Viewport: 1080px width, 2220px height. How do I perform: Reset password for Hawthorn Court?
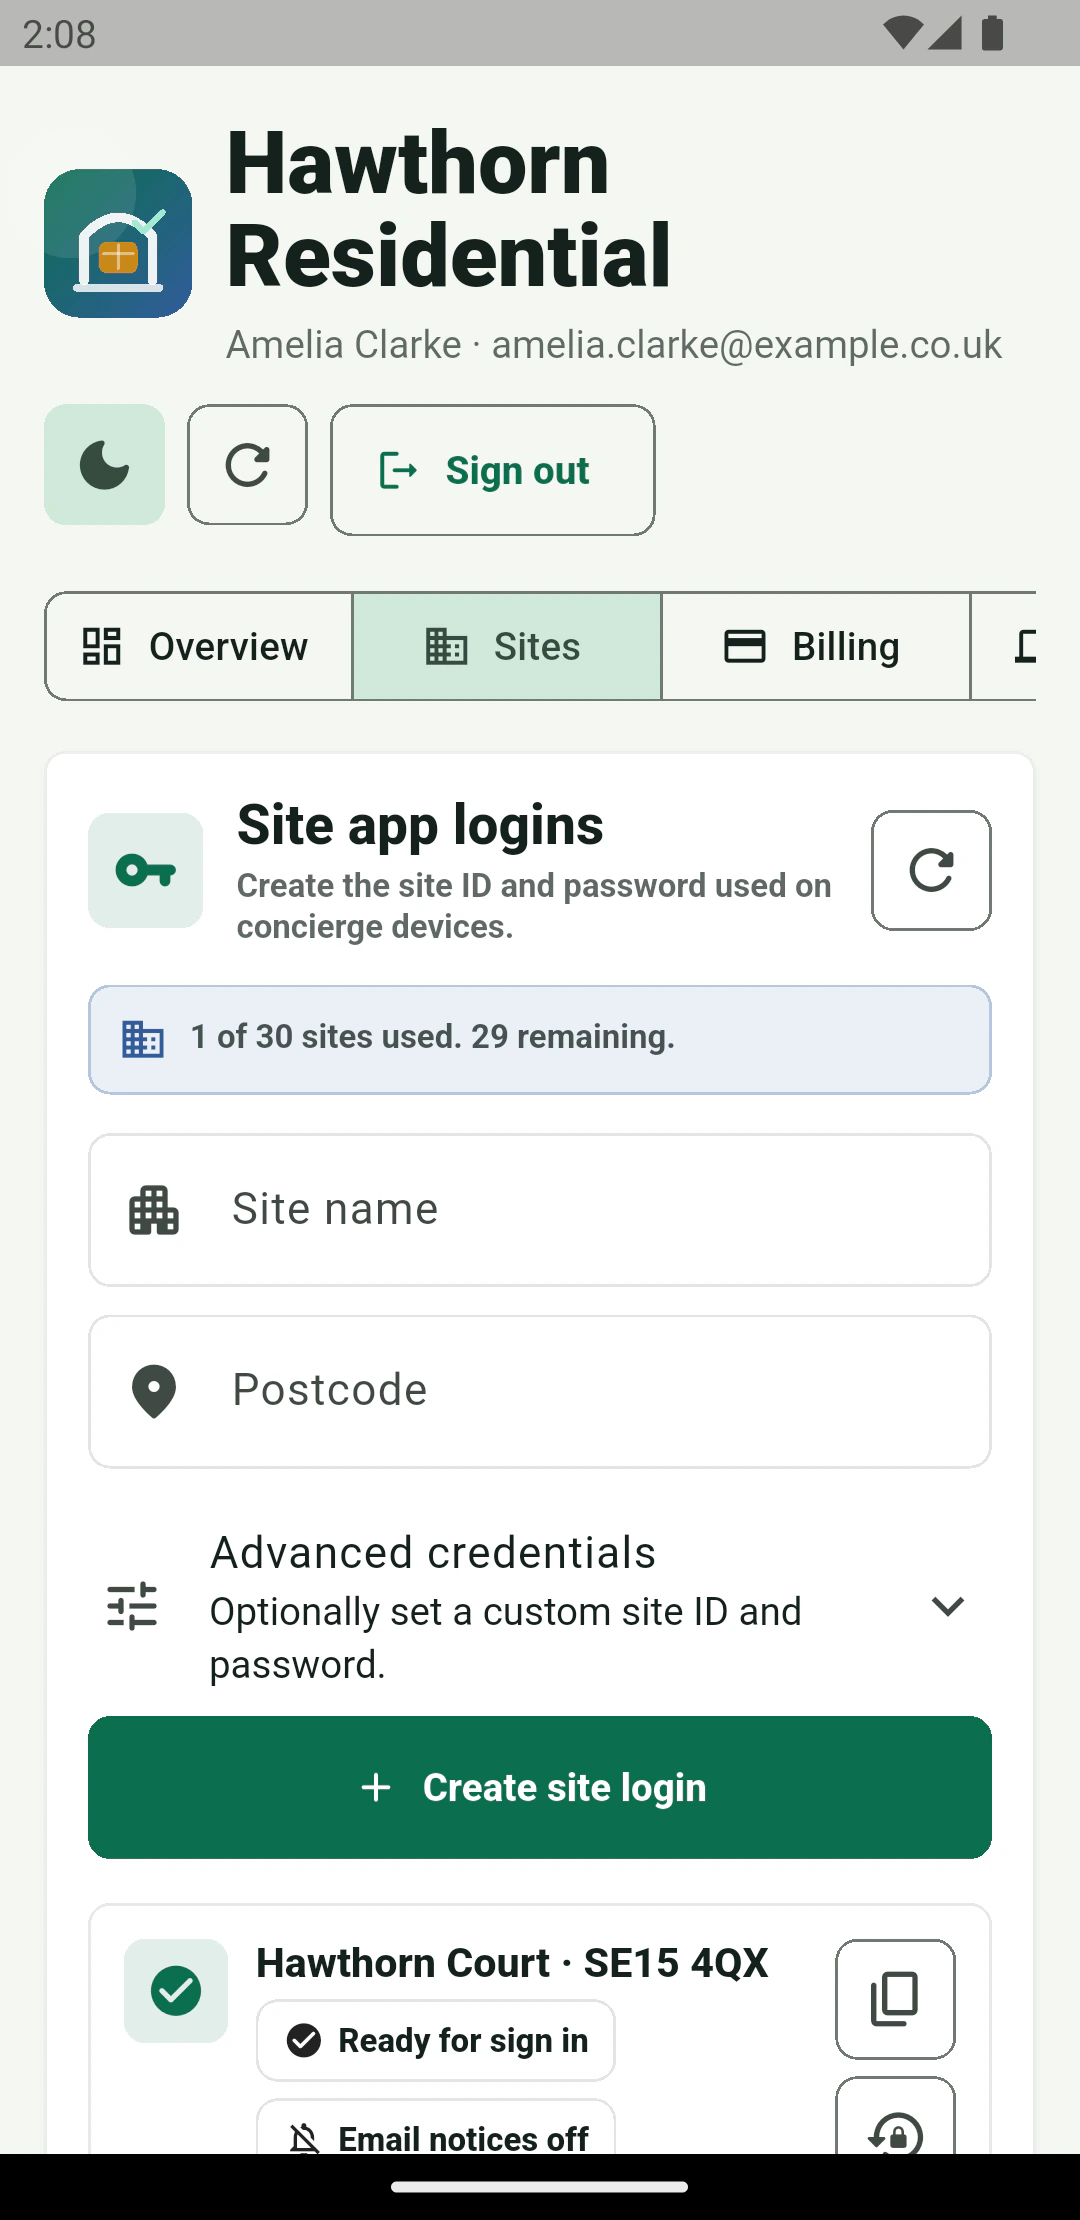895,2116
